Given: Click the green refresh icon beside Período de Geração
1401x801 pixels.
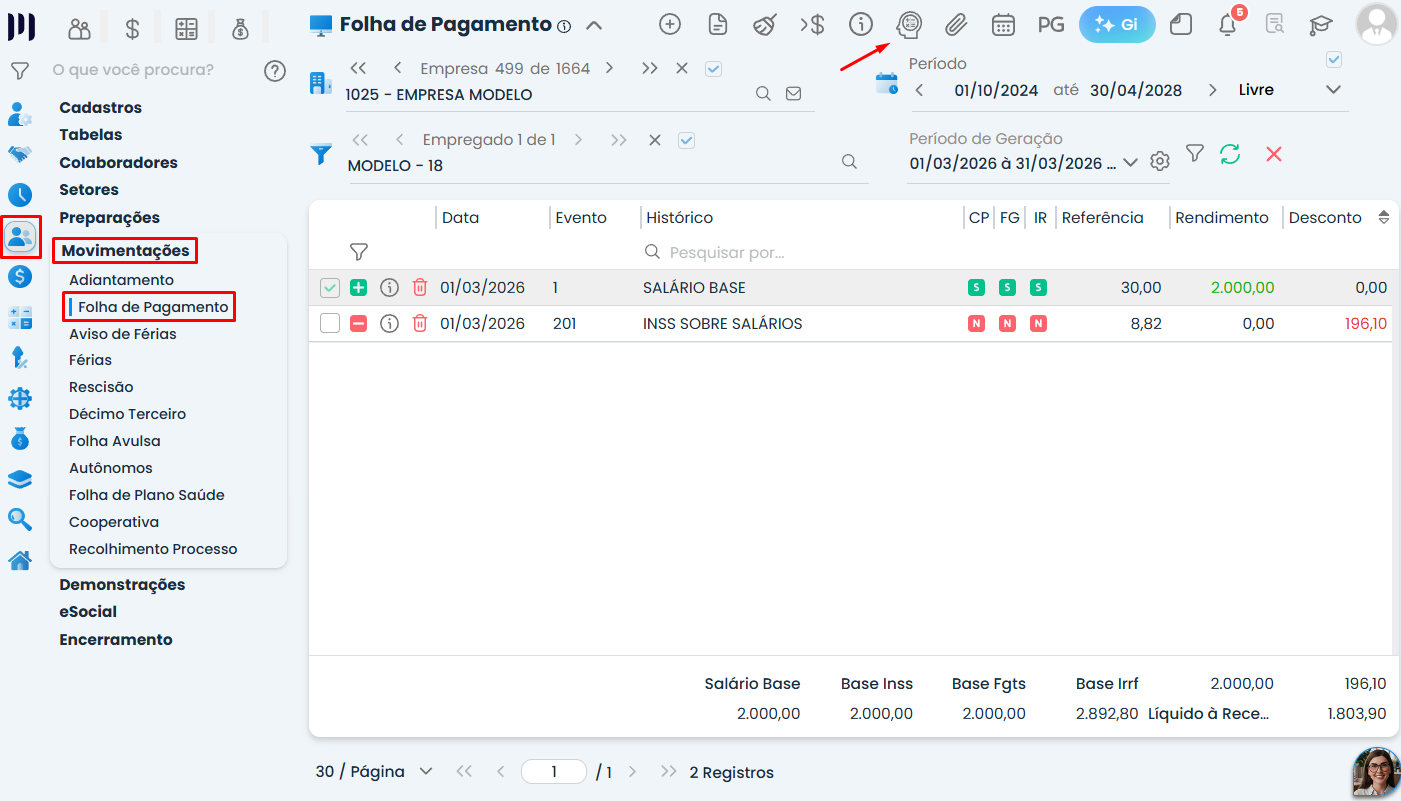Looking at the screenshot, I should [1230, 154].
